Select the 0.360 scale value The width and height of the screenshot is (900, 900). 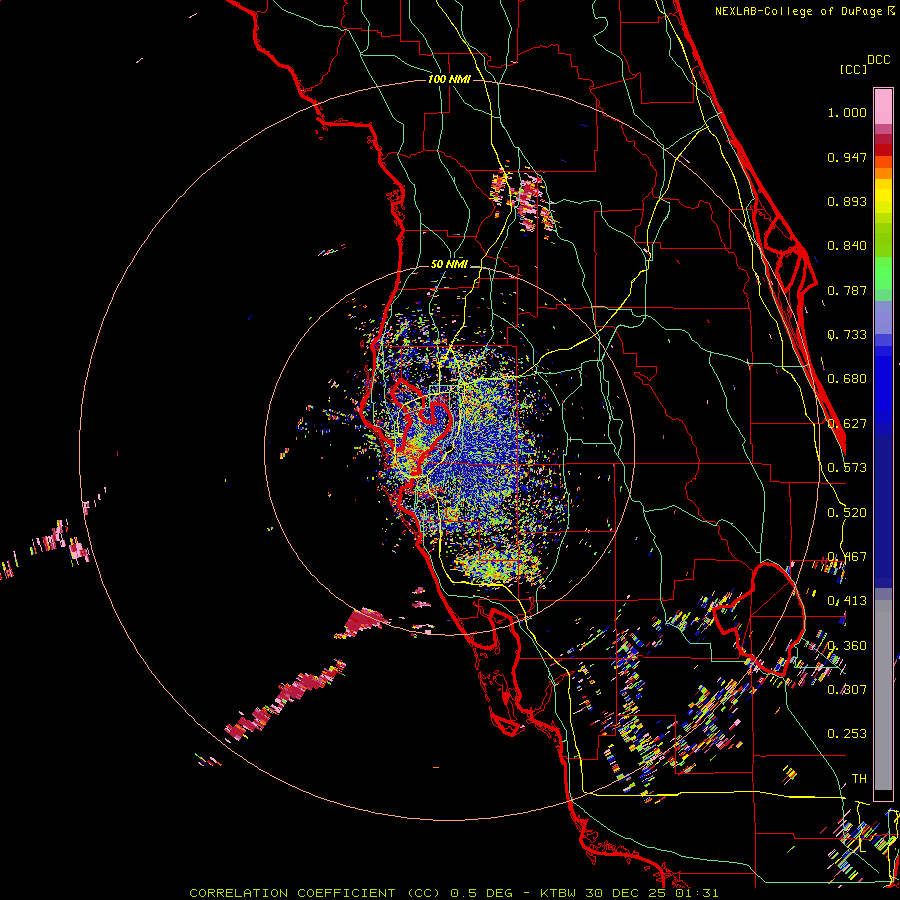click(x=847, y=646)
